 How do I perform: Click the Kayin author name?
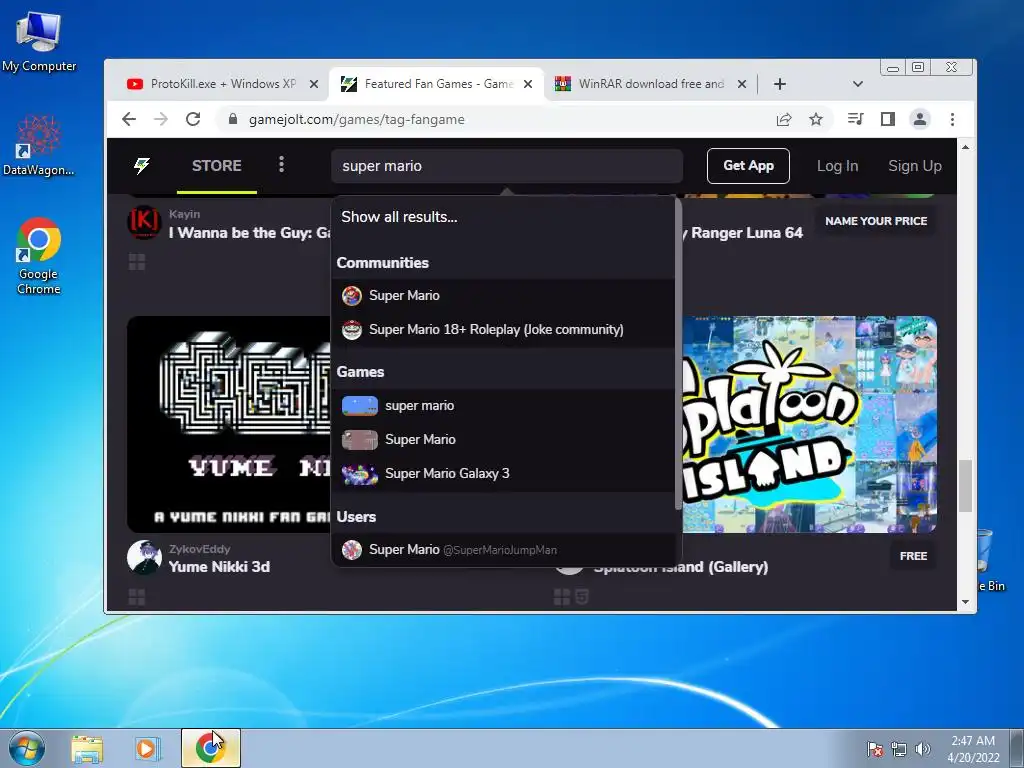tap(184, 214)
